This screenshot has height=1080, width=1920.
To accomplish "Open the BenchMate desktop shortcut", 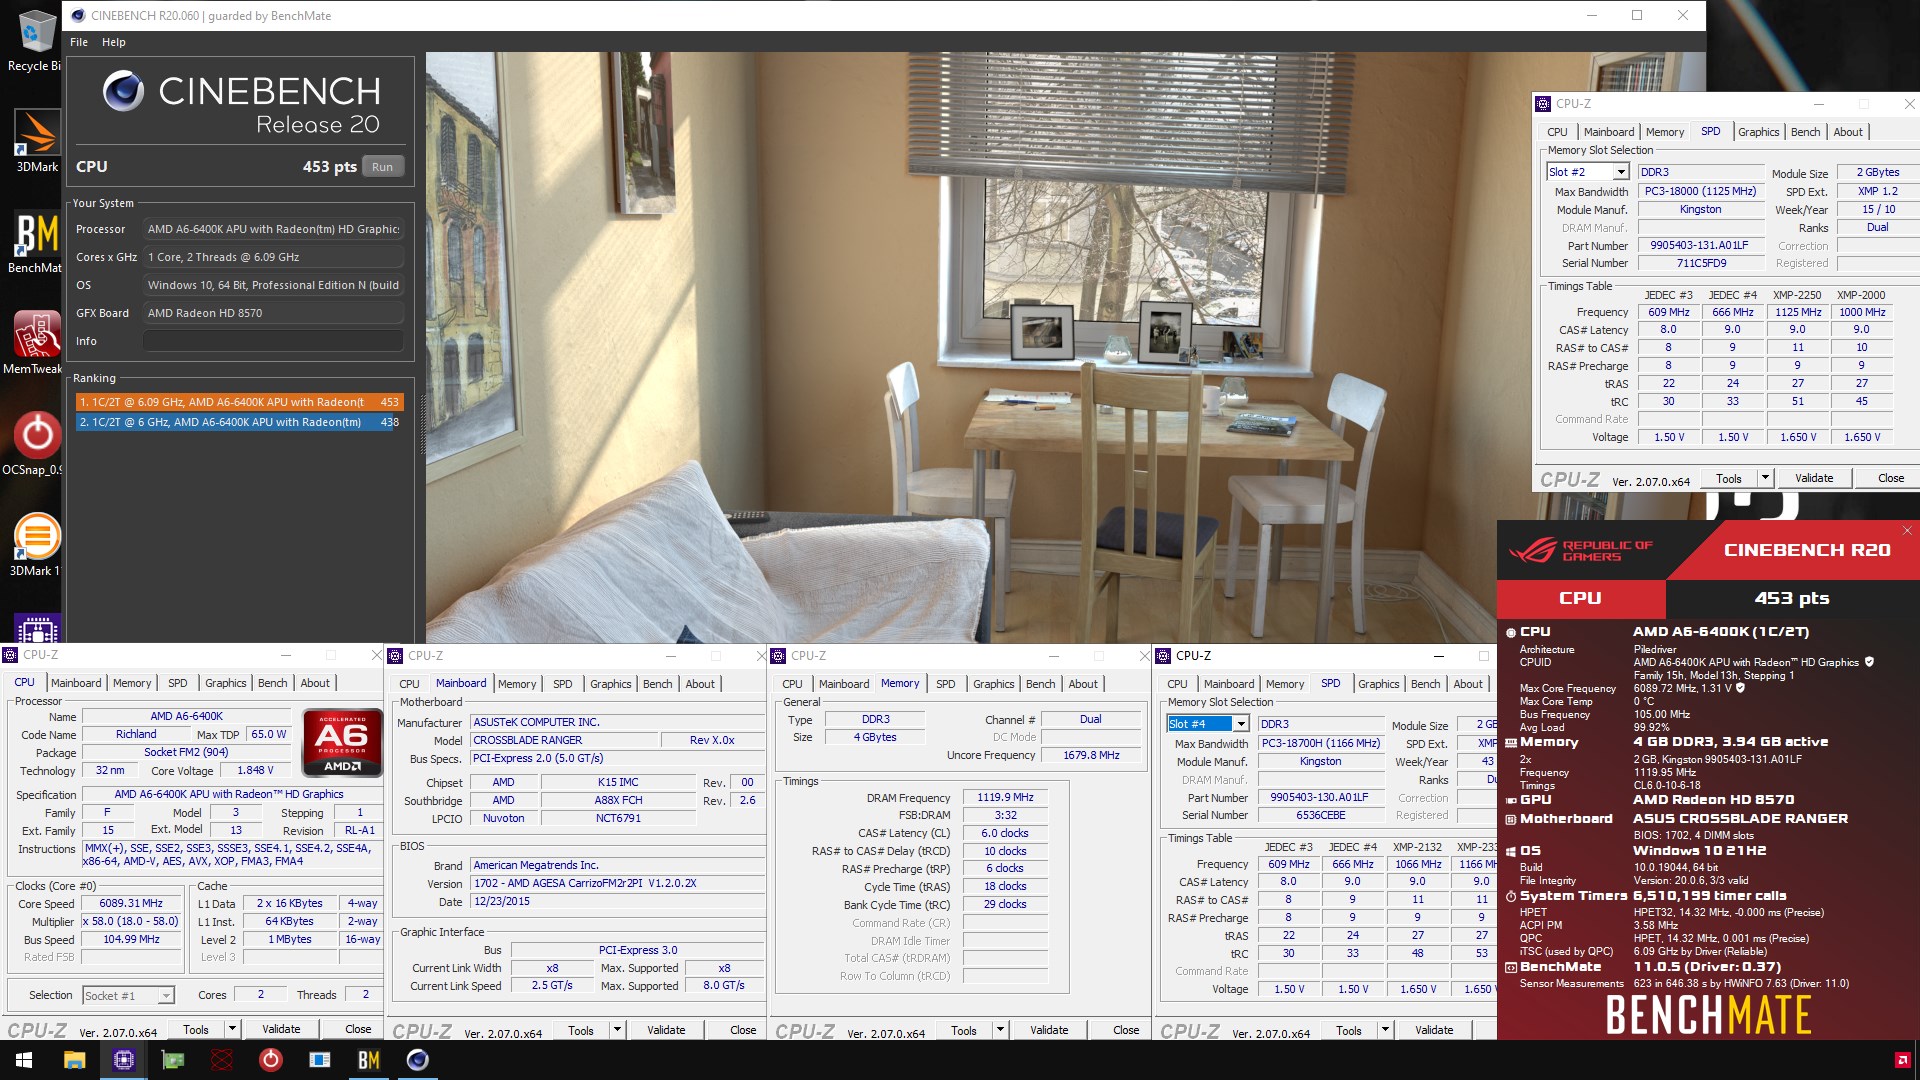I will click(x=36, y=242).
